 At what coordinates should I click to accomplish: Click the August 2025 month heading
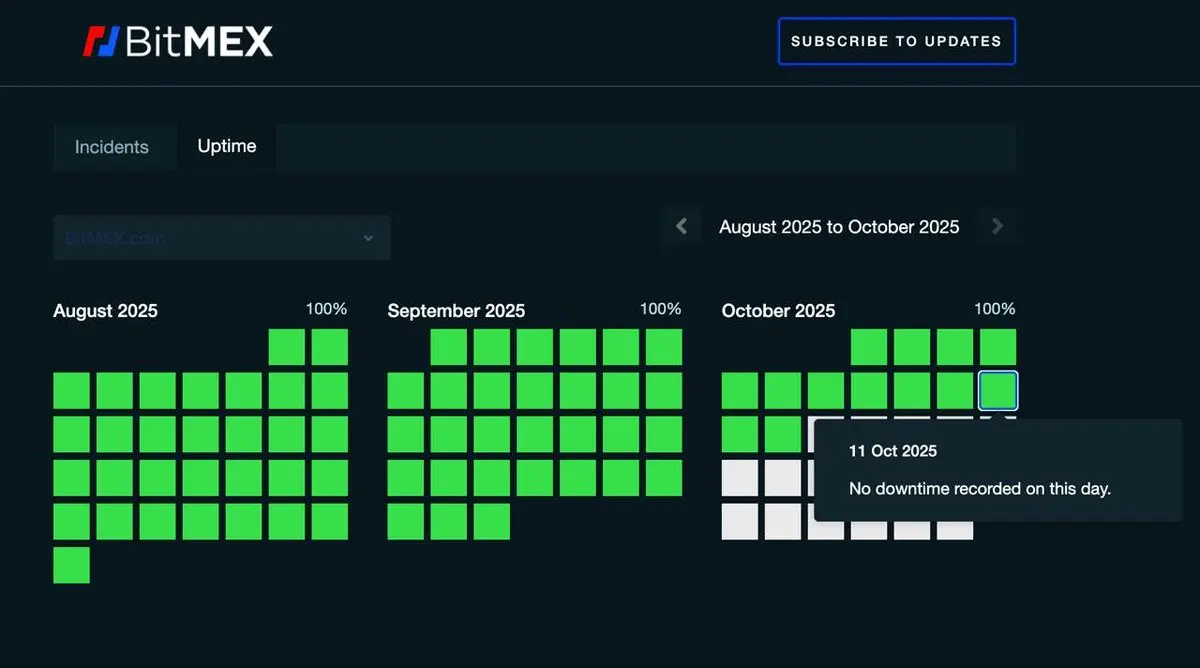click(x=105, y=311)
